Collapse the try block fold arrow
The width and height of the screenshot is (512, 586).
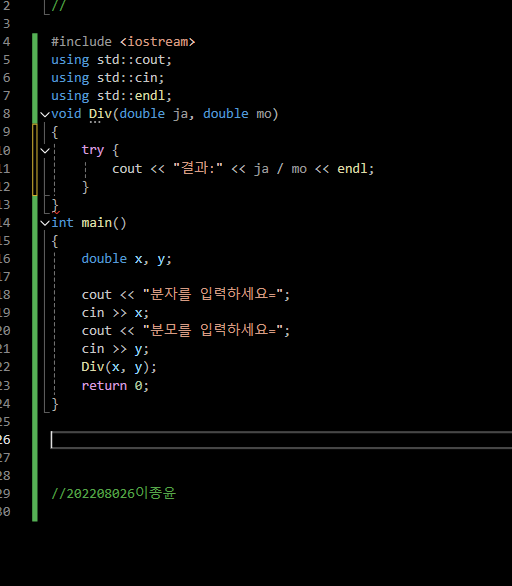[x=45, y=151]
